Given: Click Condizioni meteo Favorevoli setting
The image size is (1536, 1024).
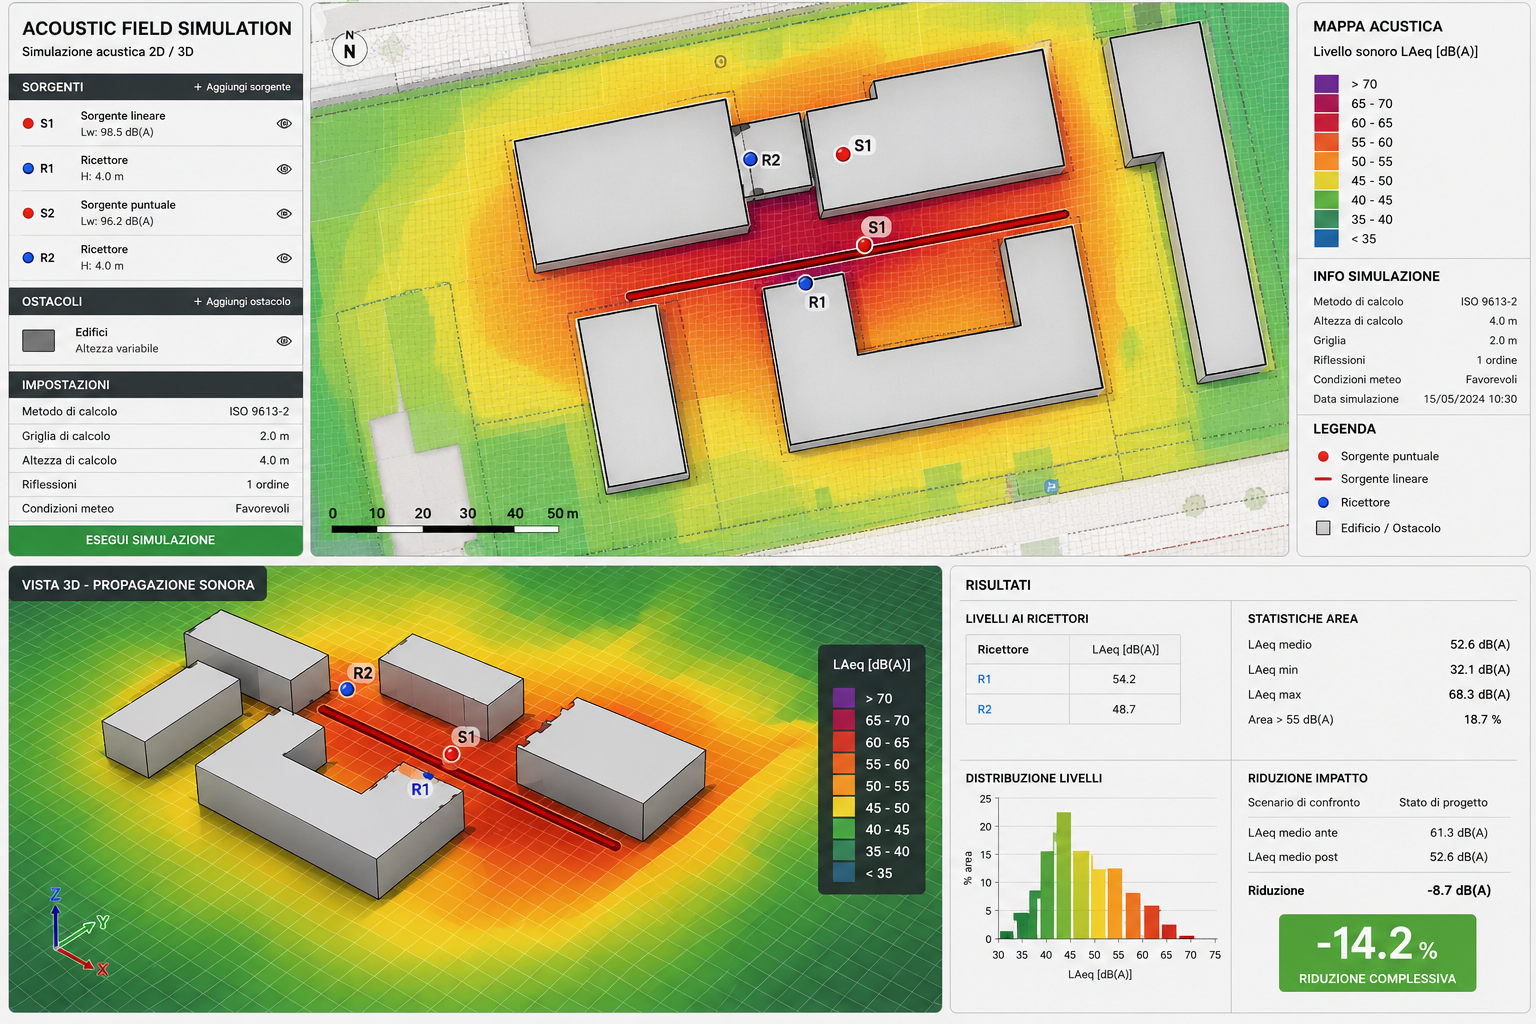Looking at the screenshot, I should [x=156, y=508].
